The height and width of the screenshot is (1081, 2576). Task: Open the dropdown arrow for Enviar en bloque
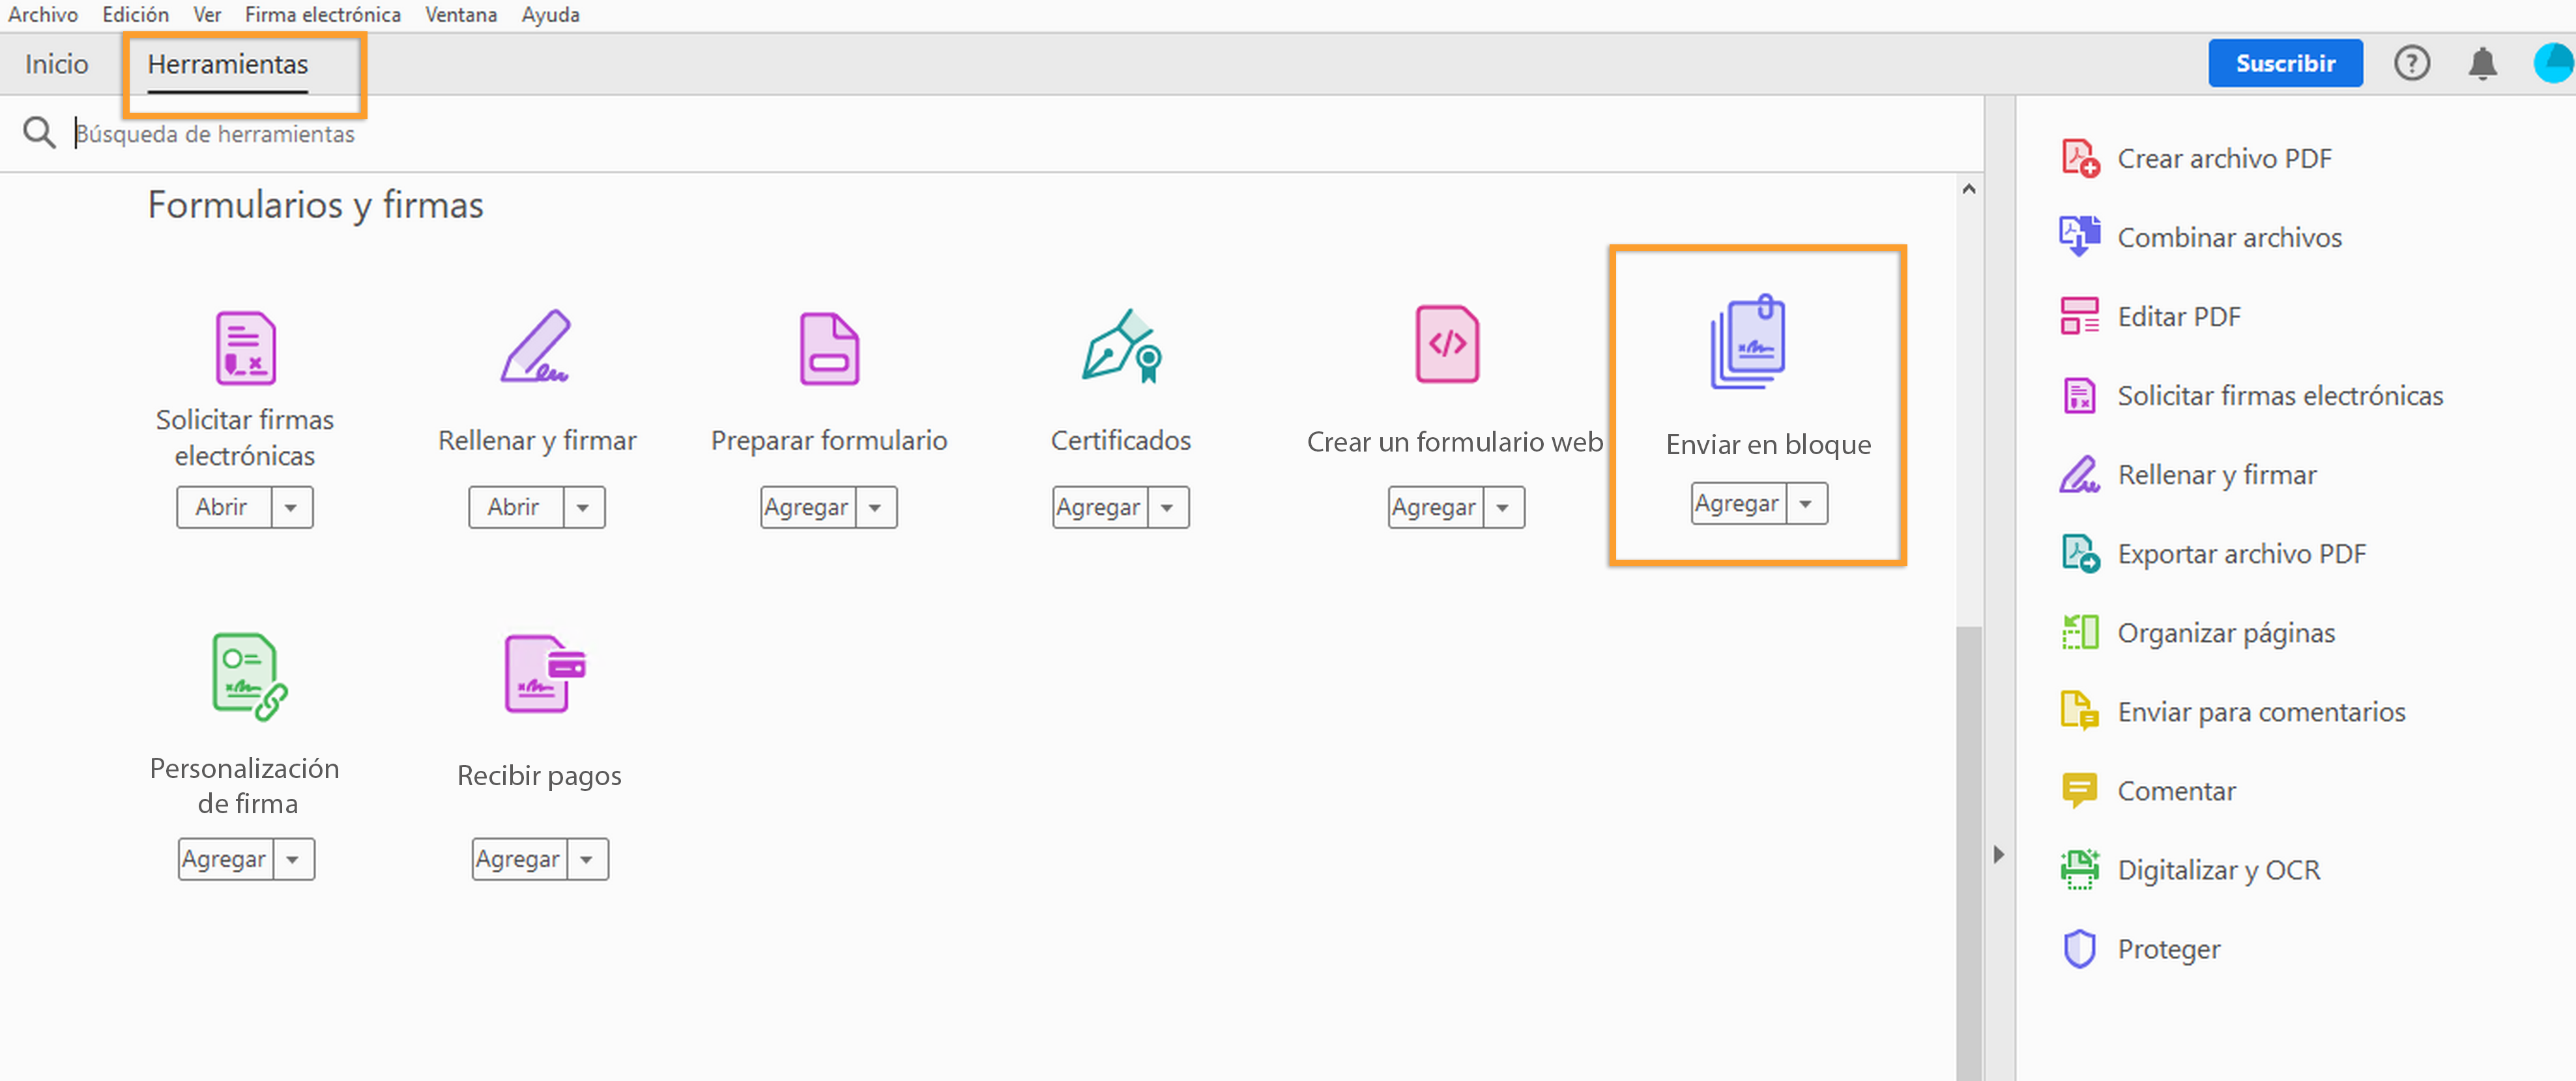coord(1805,504)
